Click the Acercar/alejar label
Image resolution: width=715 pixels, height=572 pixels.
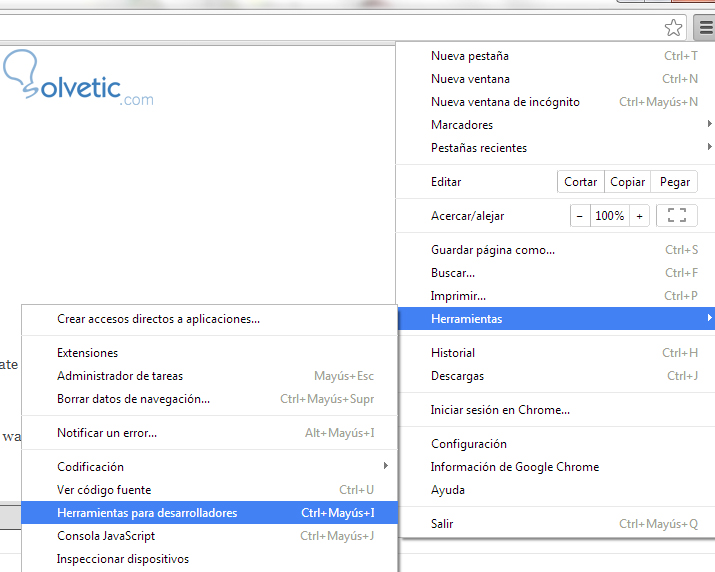467,216
